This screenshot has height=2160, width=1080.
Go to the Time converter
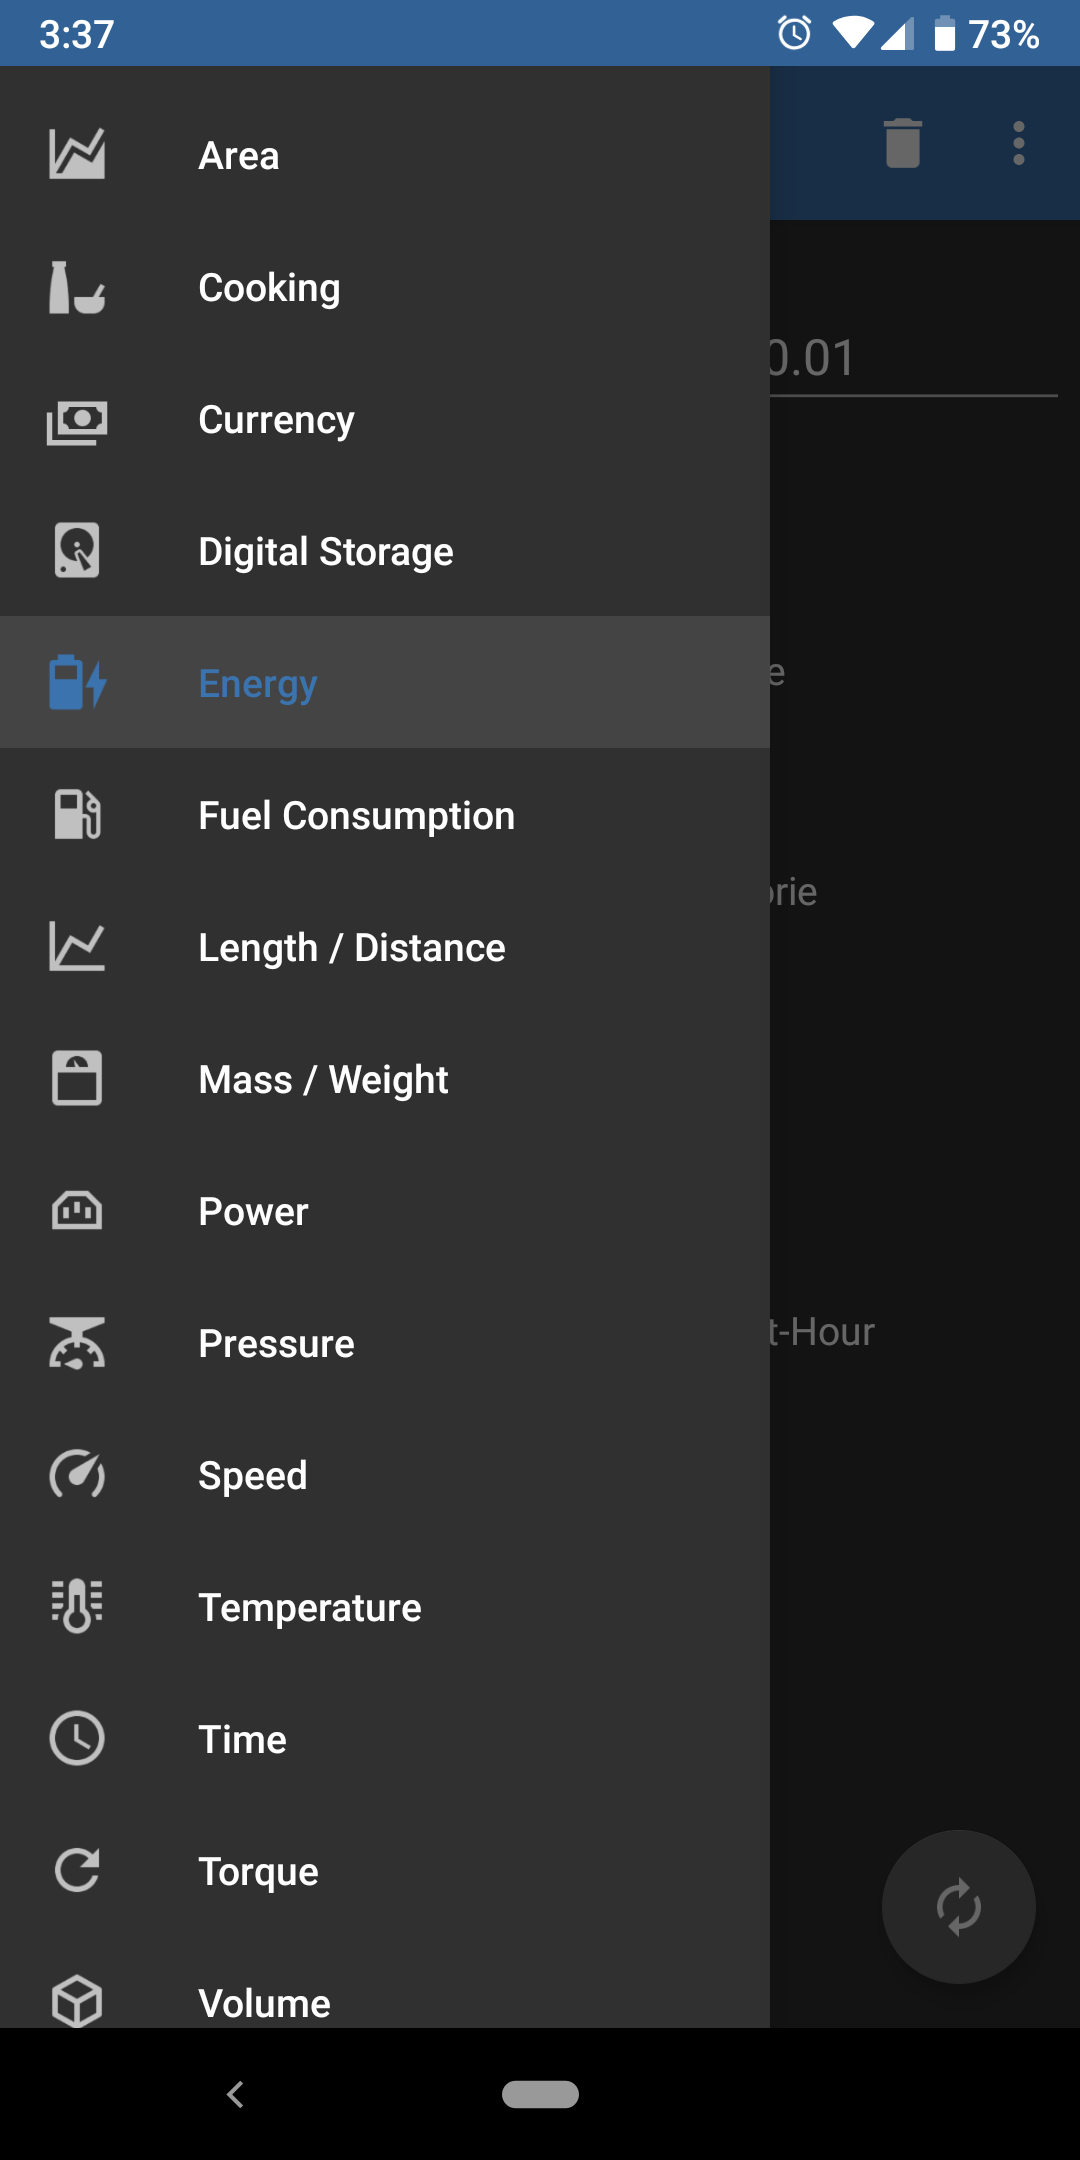385,1739
